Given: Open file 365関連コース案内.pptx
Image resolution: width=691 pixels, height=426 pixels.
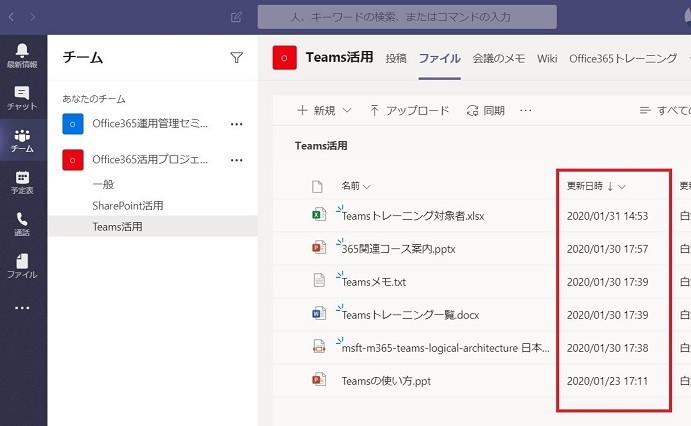Looking at the screenshot, I should [398, 249].
